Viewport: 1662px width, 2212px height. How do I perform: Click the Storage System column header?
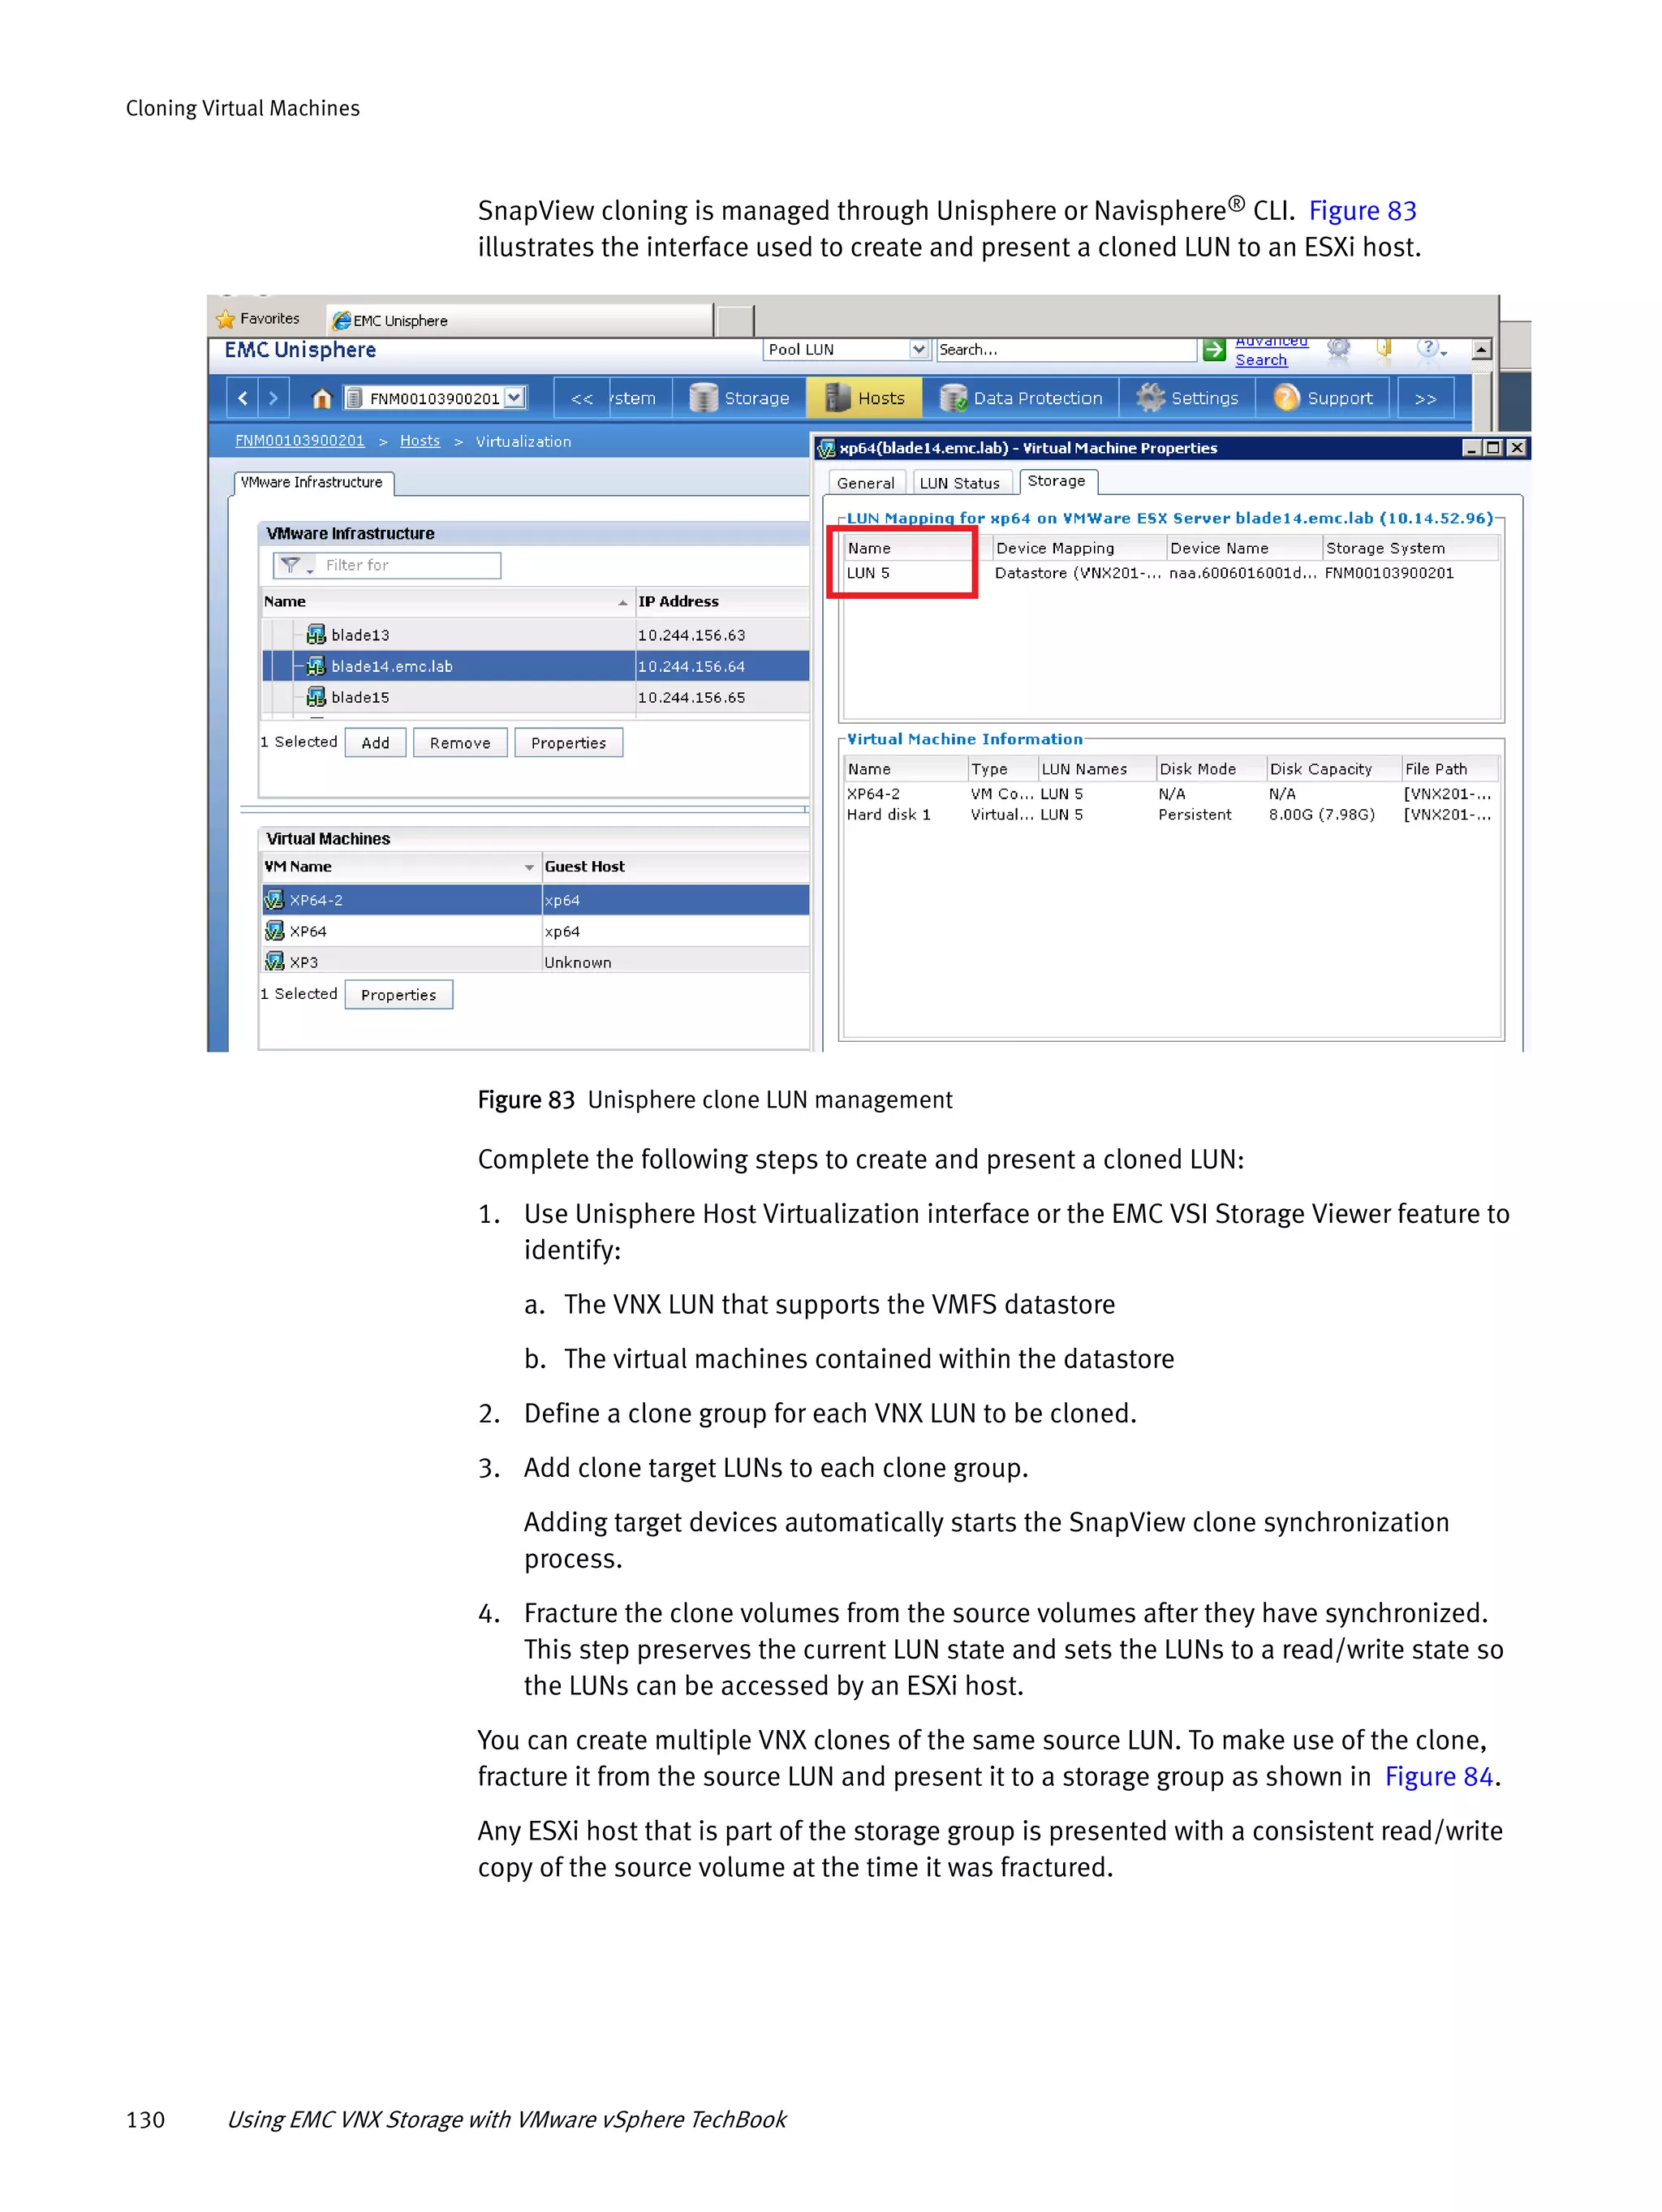point(1410,548)
